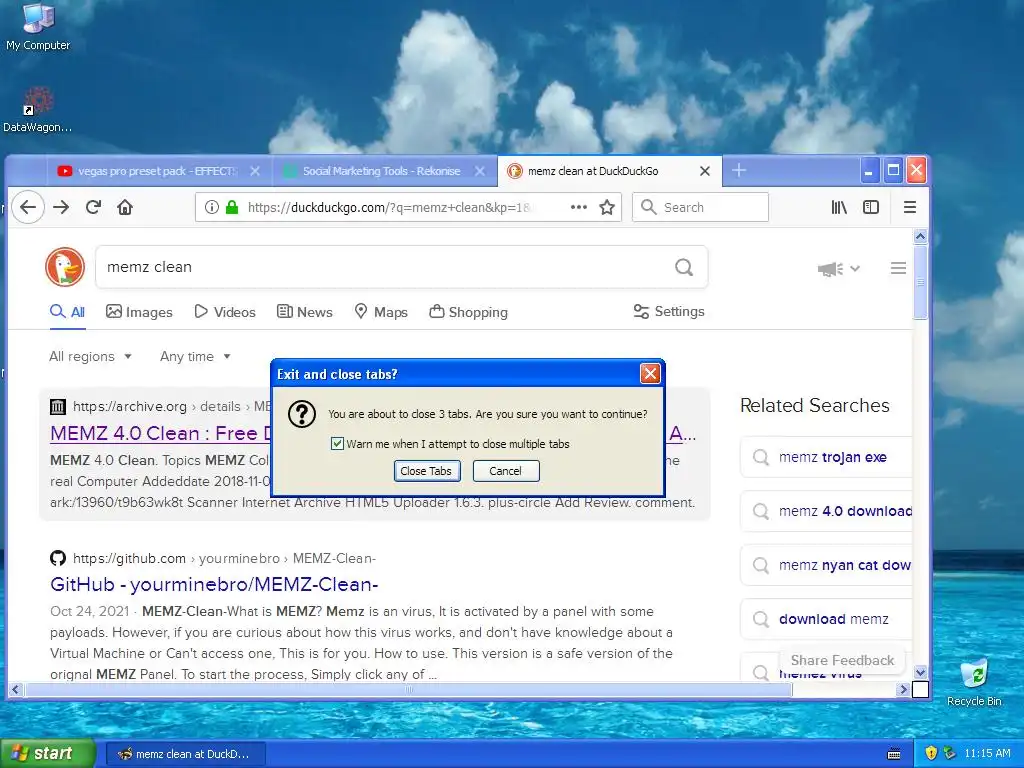The height and width of the screenshot is (768, 1024).
Task: Open the MEMZ 4.0 Clean archive.org result
Action: point(160,433)
